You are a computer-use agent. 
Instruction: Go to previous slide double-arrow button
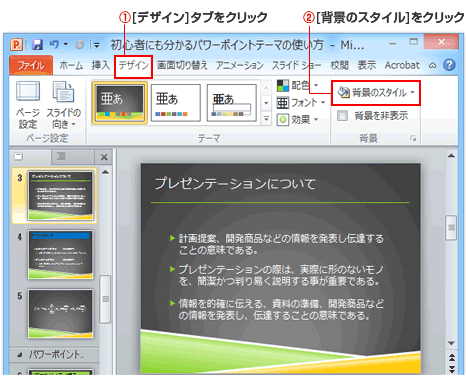[x=452, y=358]
